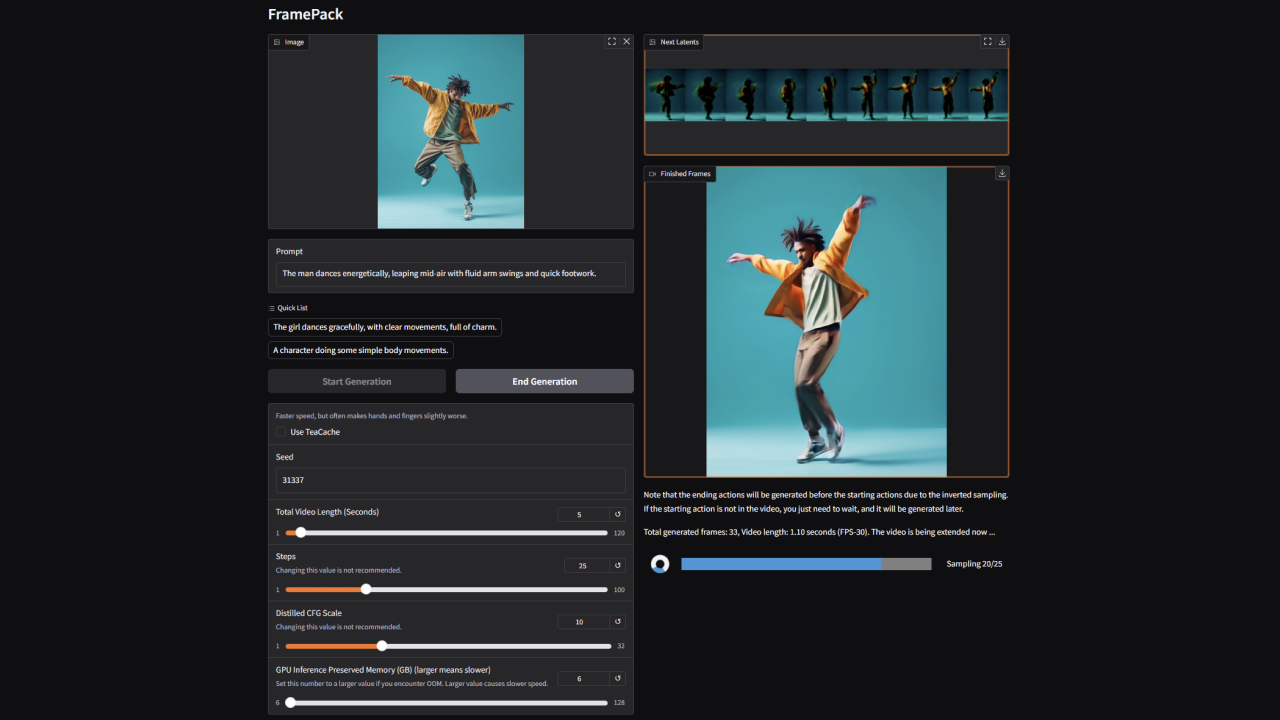
Task: Click the Start Generation button
Action: (x=356, y=381)
